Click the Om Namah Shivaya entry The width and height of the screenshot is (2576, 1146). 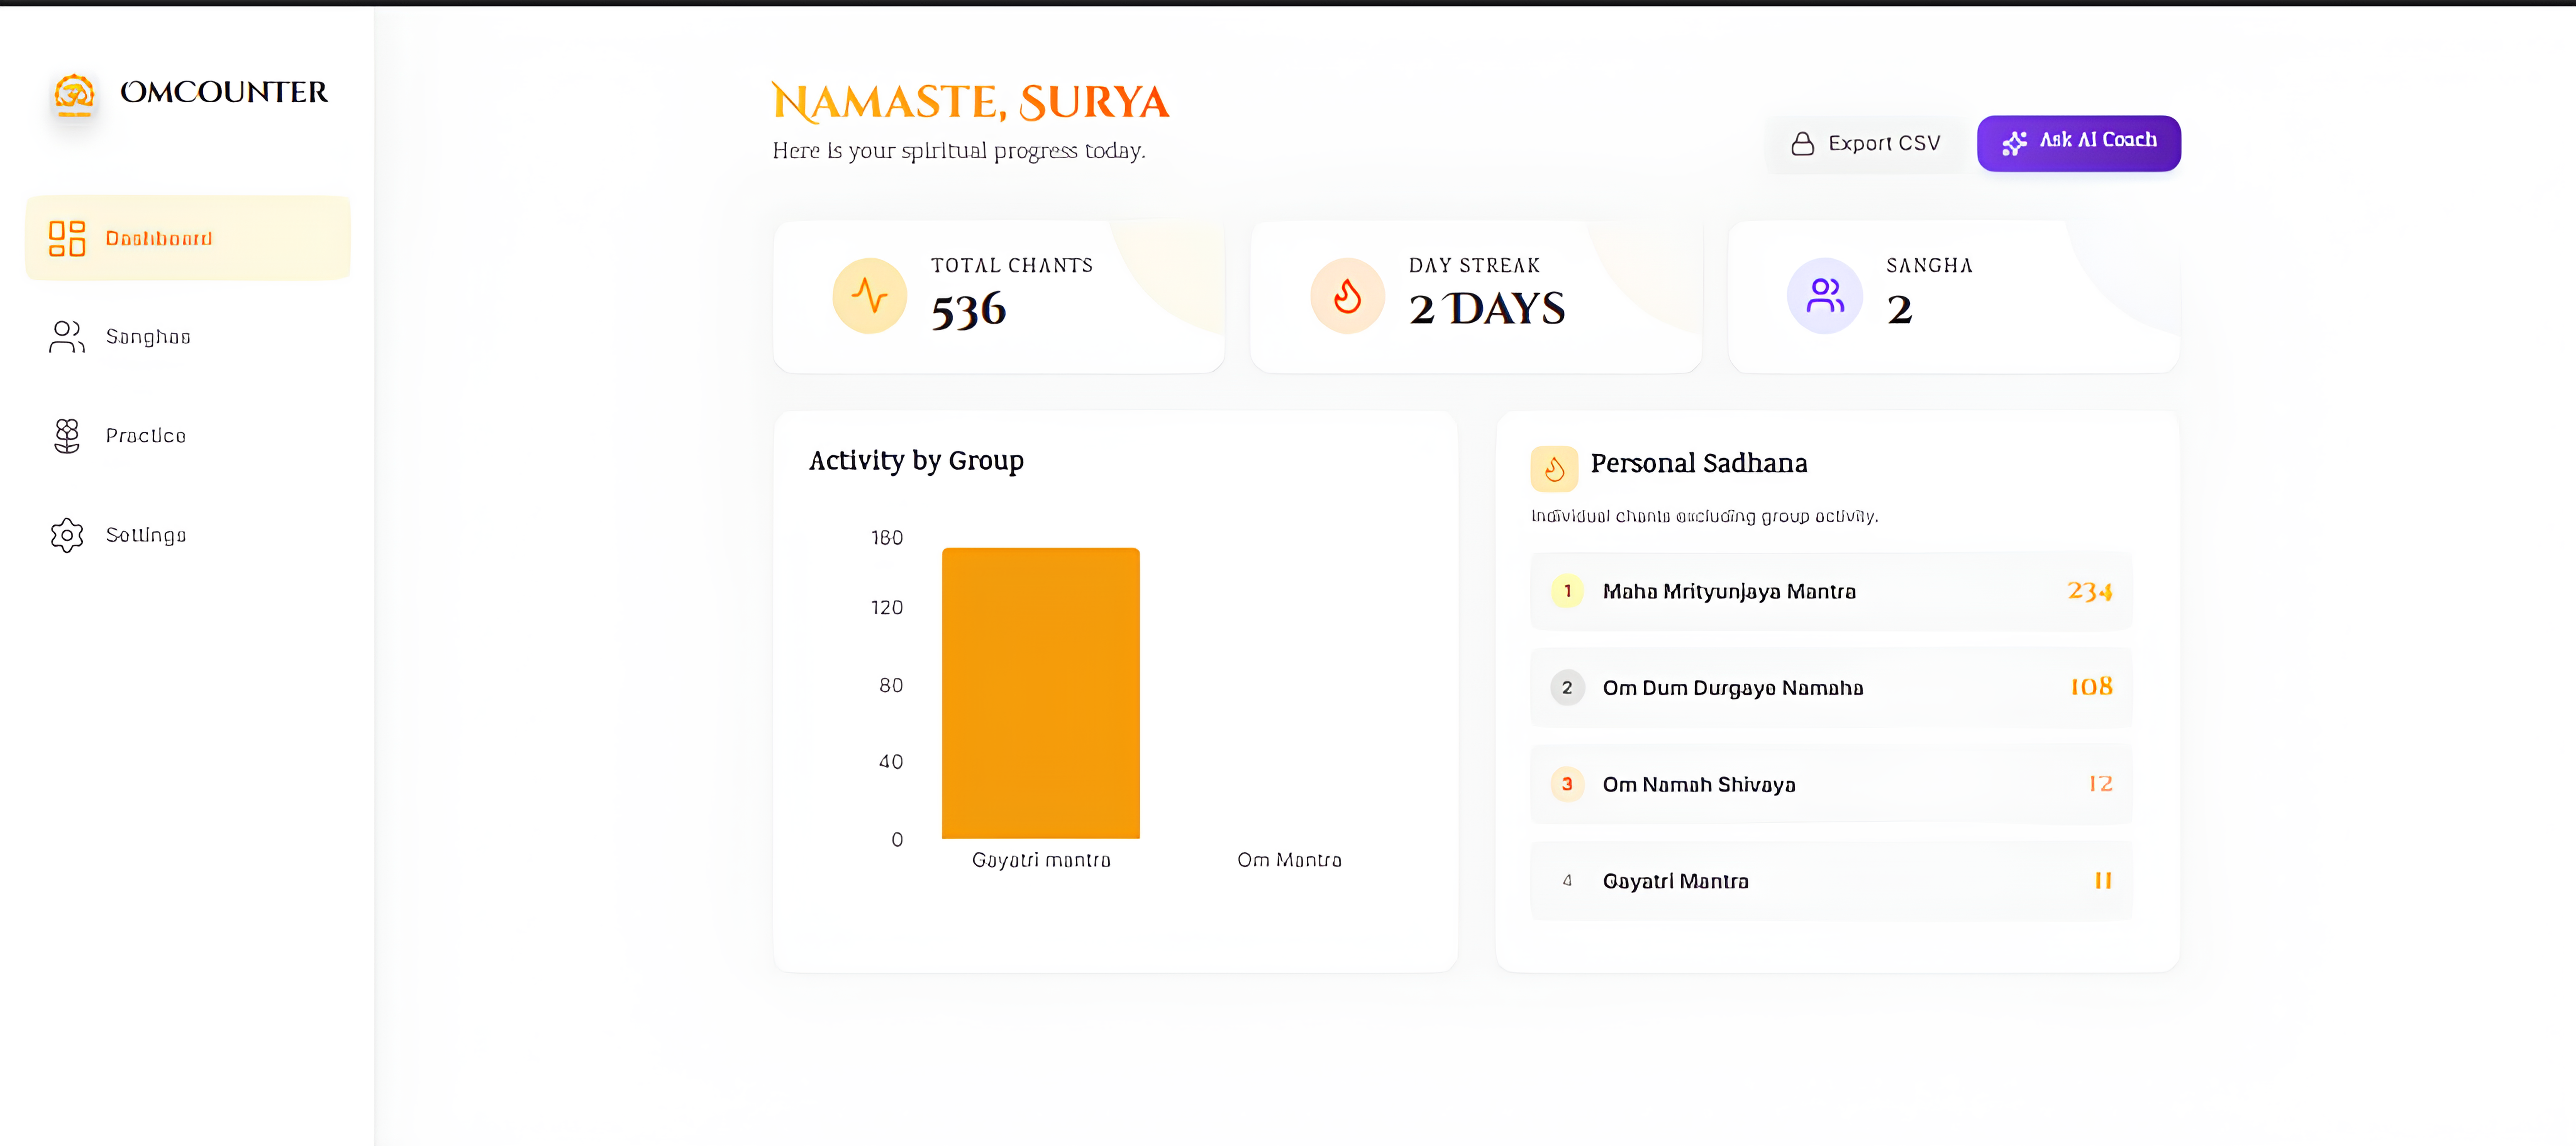[x=1830, y=784]
